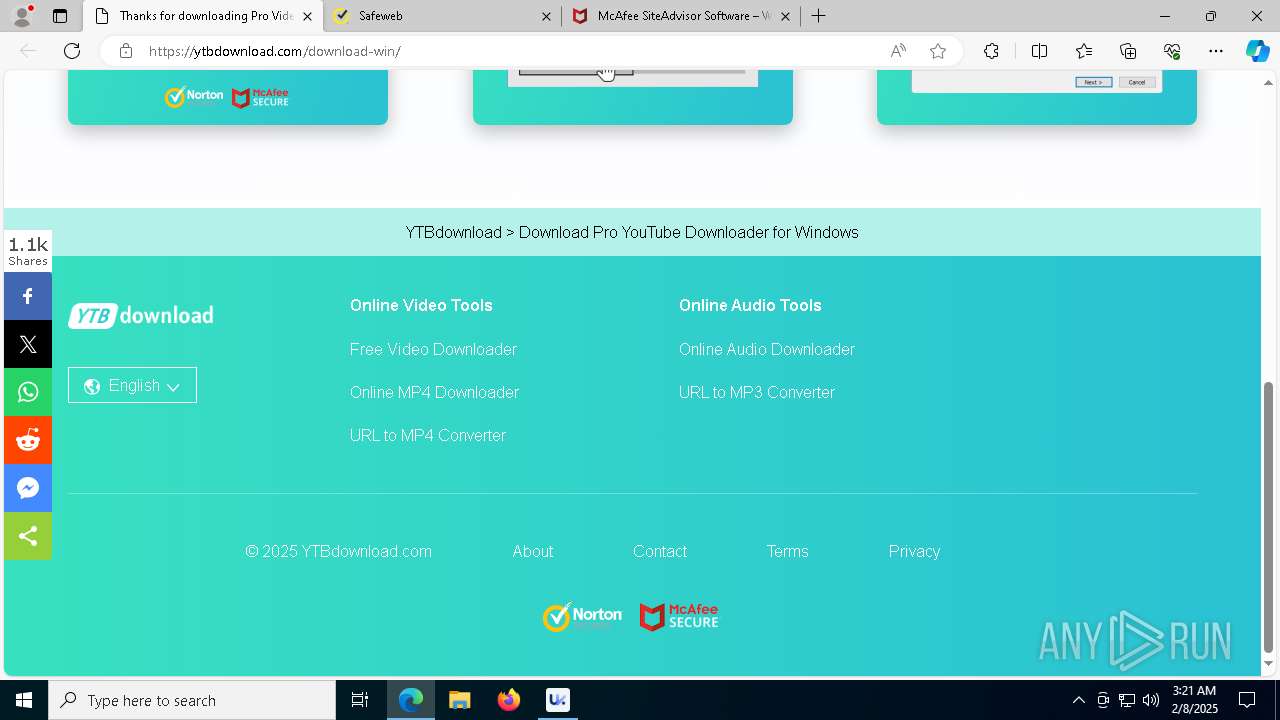Open the Terms footer link
Image resolution: width=1280 pixels, height=720 pixels.
click(787, 551)
